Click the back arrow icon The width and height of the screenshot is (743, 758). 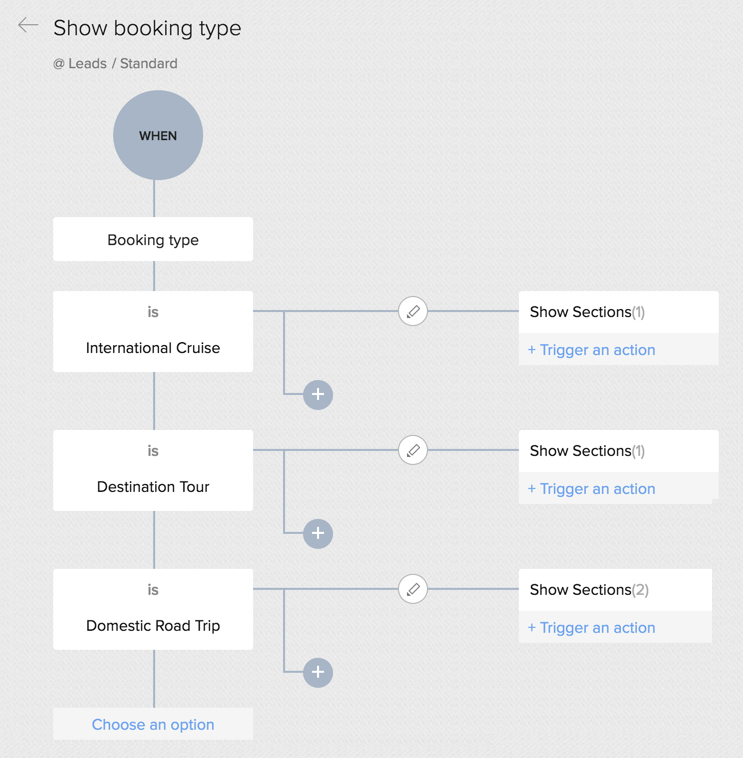pyautogui.click(x=28, y=26)
